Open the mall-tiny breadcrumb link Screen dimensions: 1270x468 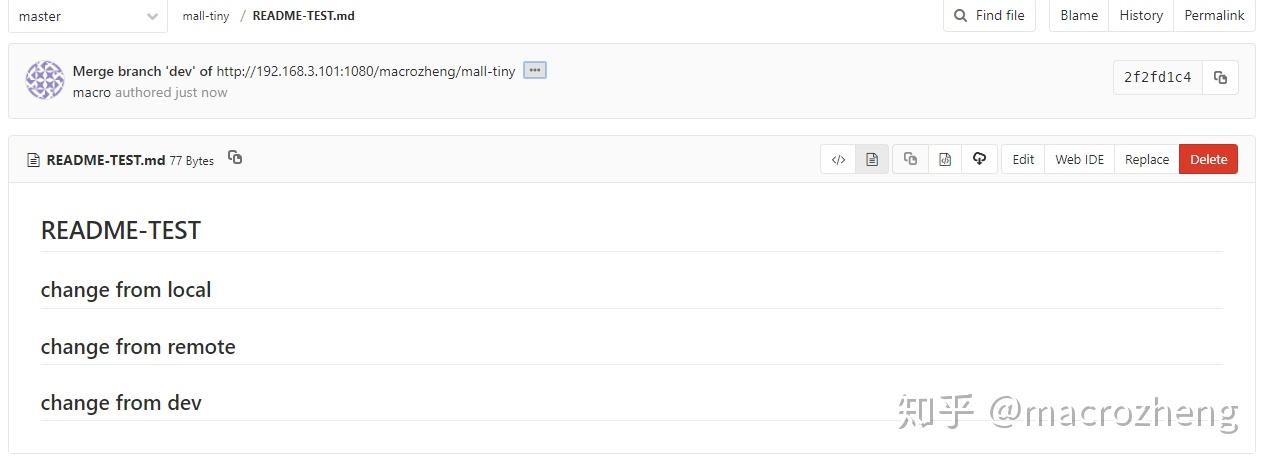point(206,16)
